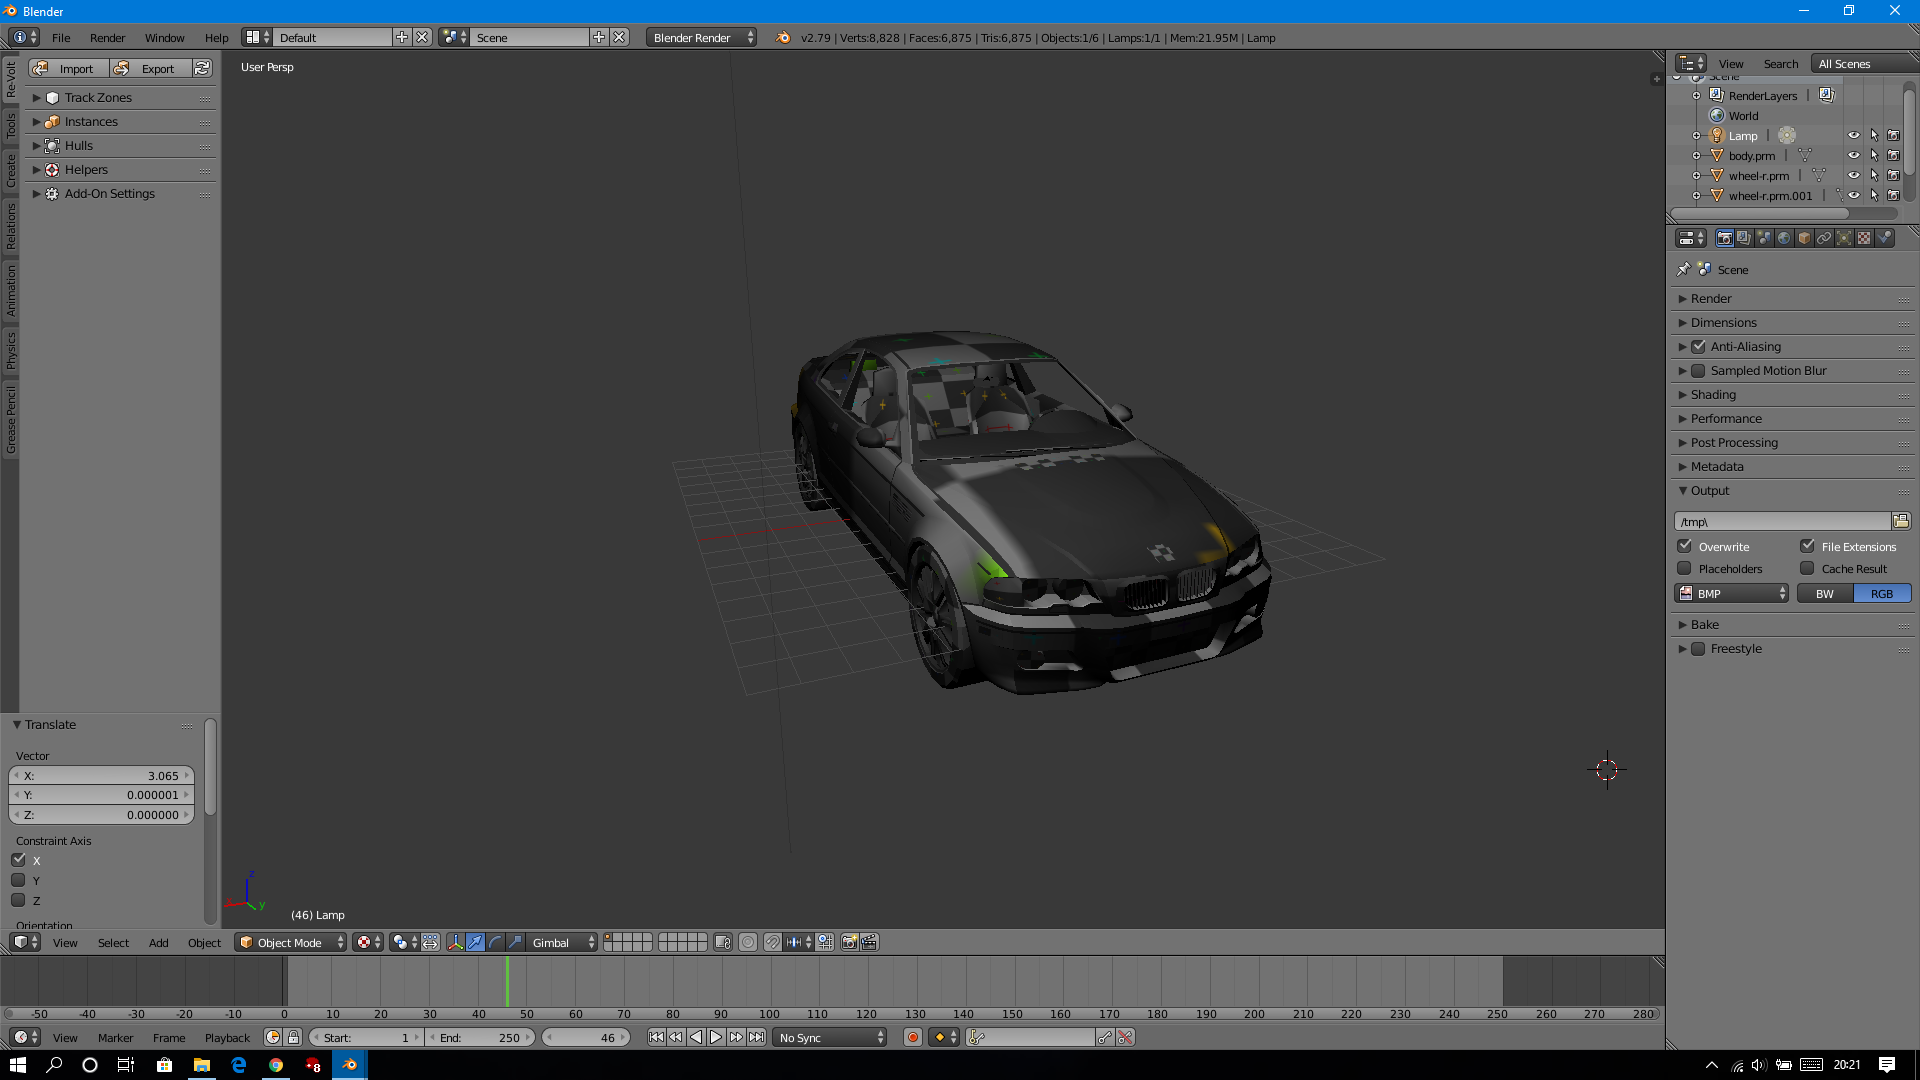Screen dimensions: 1920x1080
Task: Open the Object Mode dropdown
Action: tap(291, 942)
